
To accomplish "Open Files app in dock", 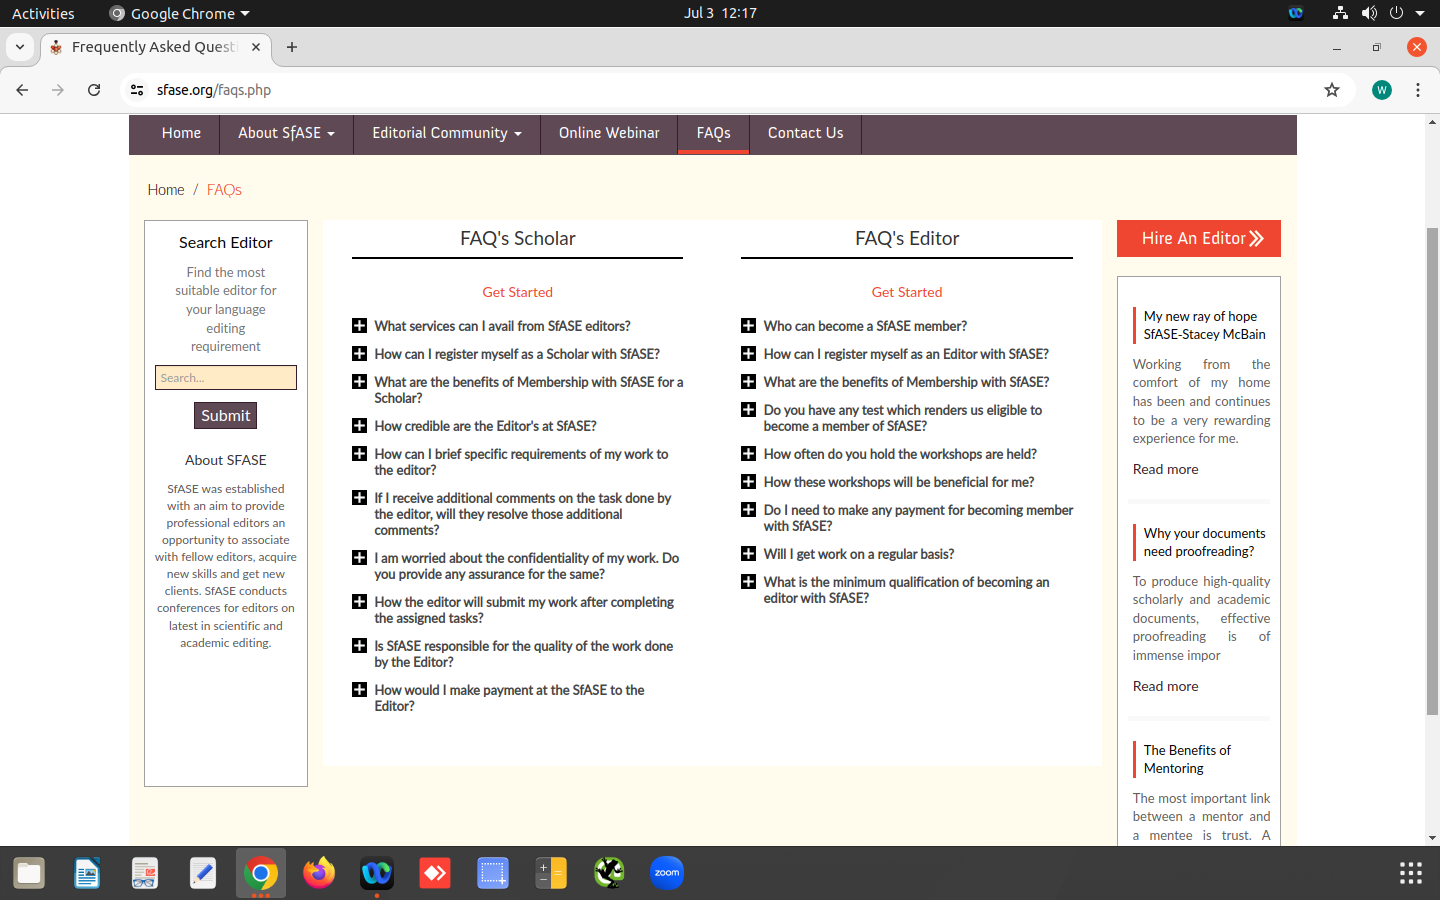I will point(29,873).
